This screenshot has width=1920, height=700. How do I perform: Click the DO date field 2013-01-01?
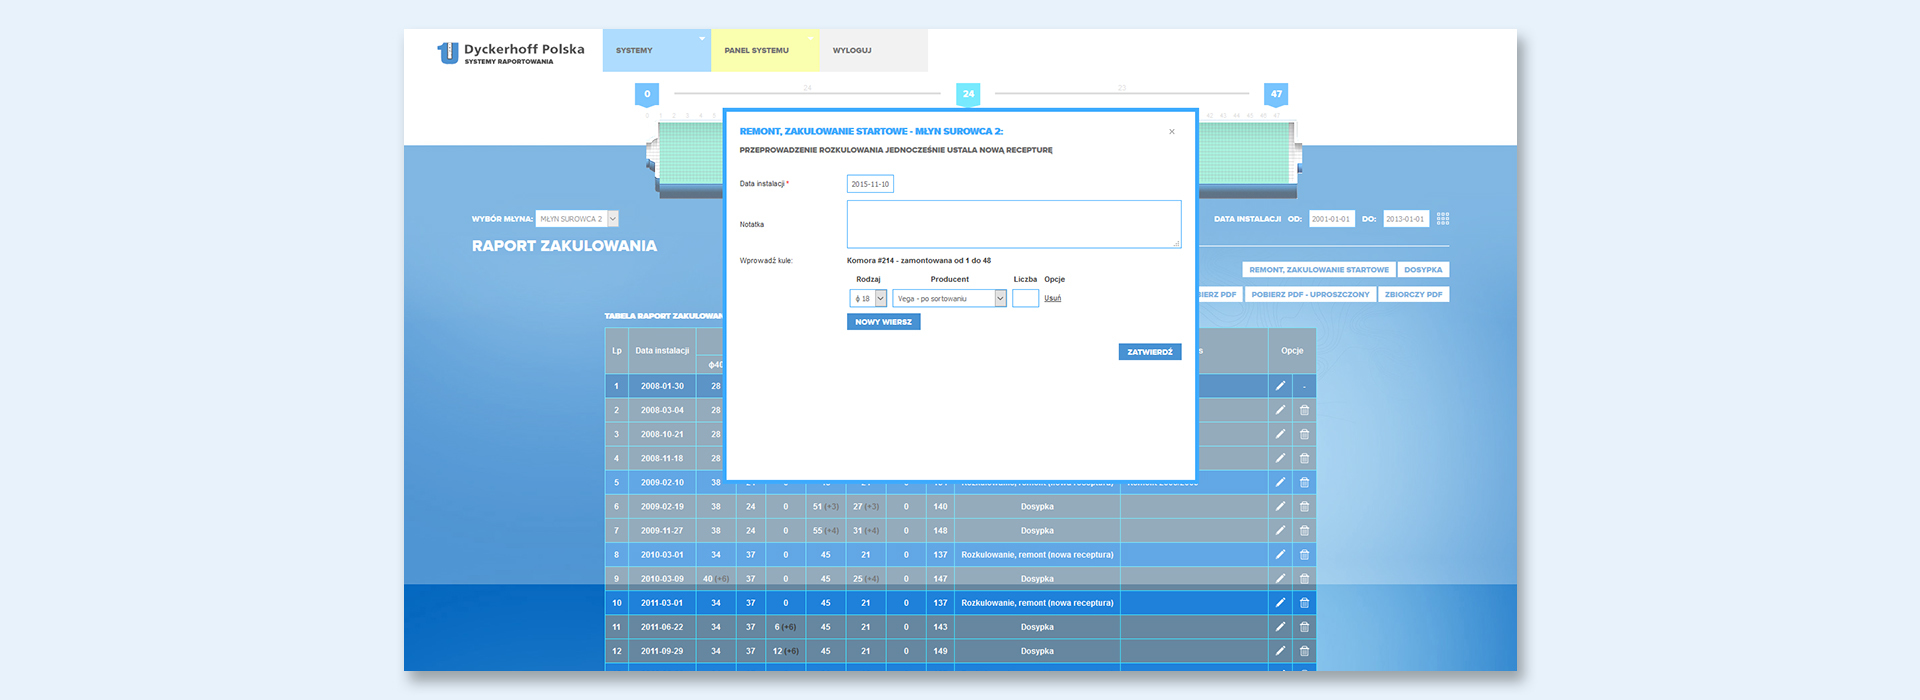(x=1405, y=219)
